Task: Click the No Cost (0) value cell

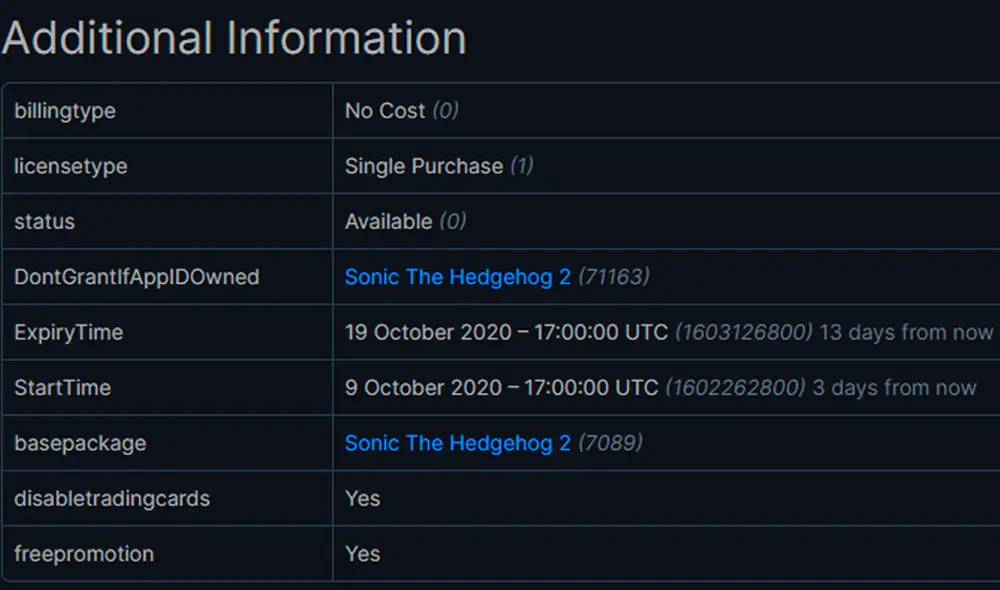Action: pyautogui.click(x=400, y=111)
